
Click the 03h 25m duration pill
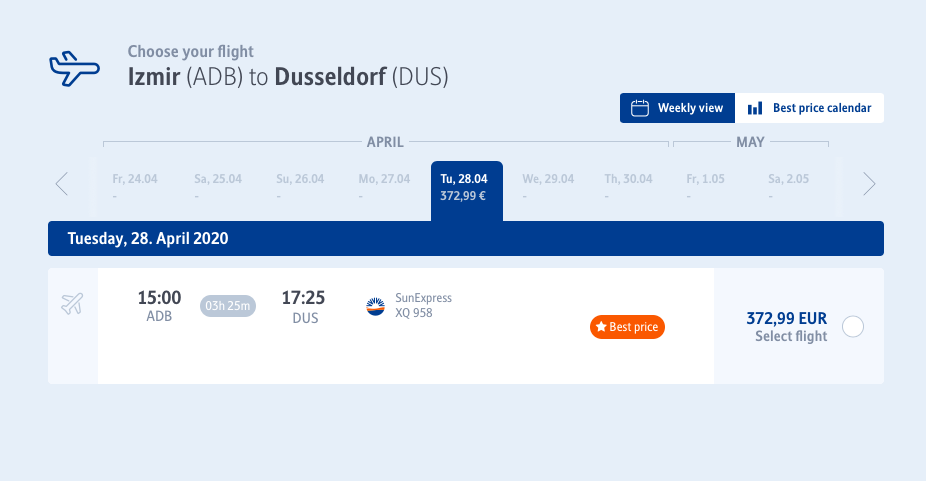click(x=227, y=306)
